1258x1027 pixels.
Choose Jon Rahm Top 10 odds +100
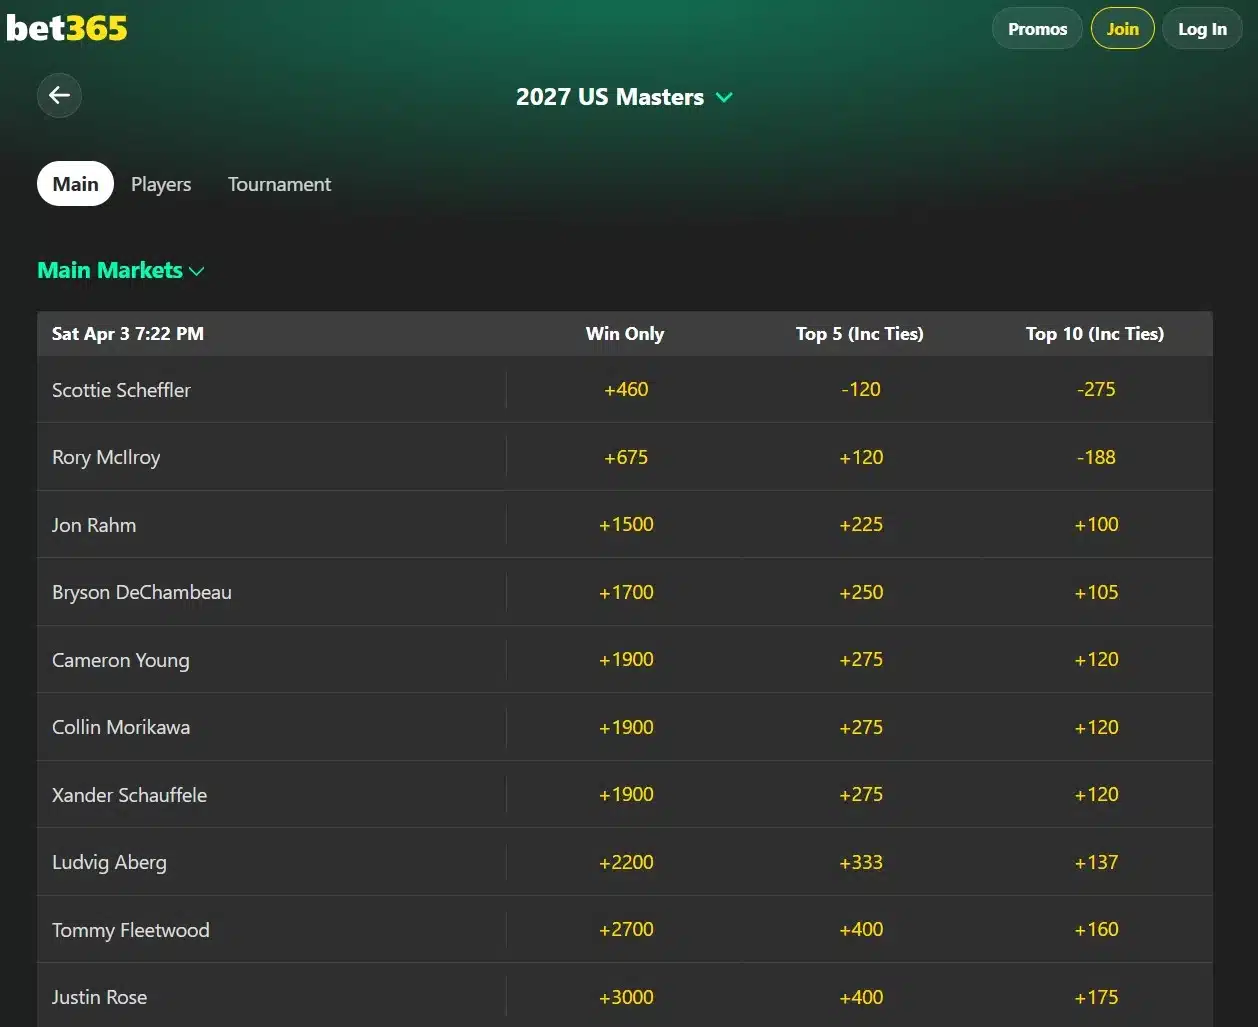point(1096,524)
